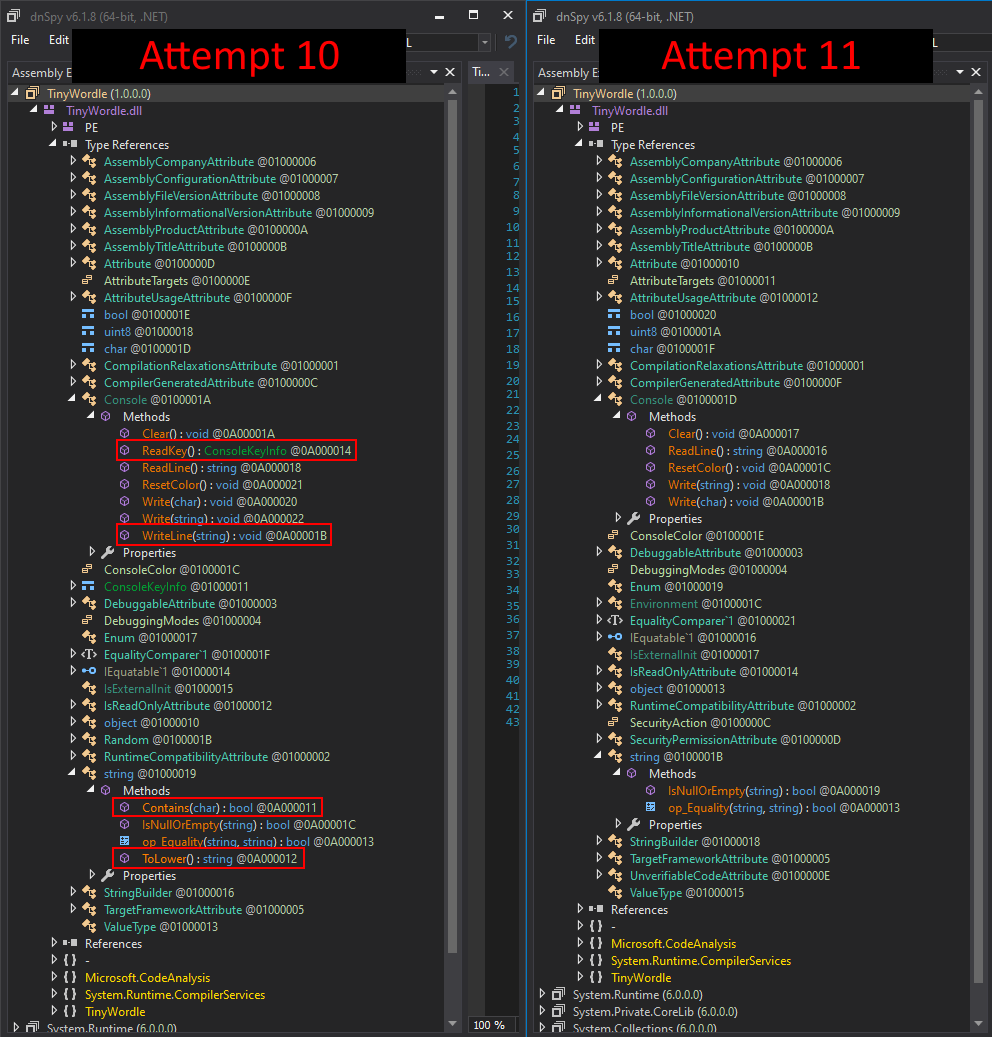Click the undo arrow in left toolbar
Image resolution: width=992 pixels, height=1037 pixels.
coord(511,42)
